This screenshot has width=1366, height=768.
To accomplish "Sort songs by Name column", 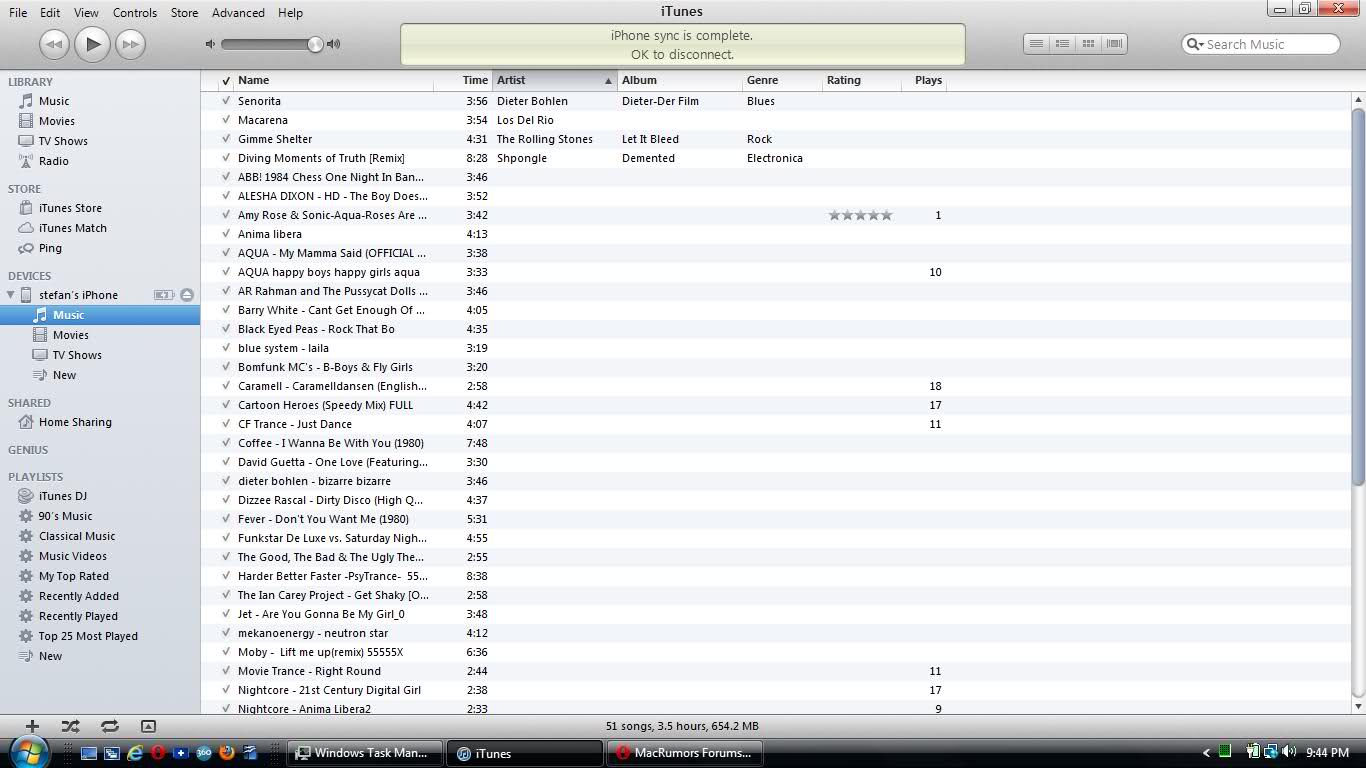I will tap(334, 80).
